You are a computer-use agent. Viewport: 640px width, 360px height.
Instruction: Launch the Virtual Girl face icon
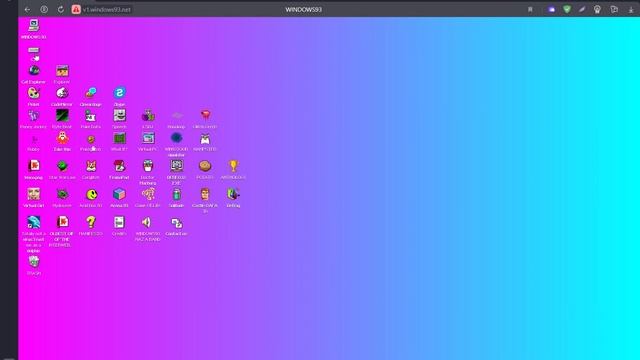(34, 194)
